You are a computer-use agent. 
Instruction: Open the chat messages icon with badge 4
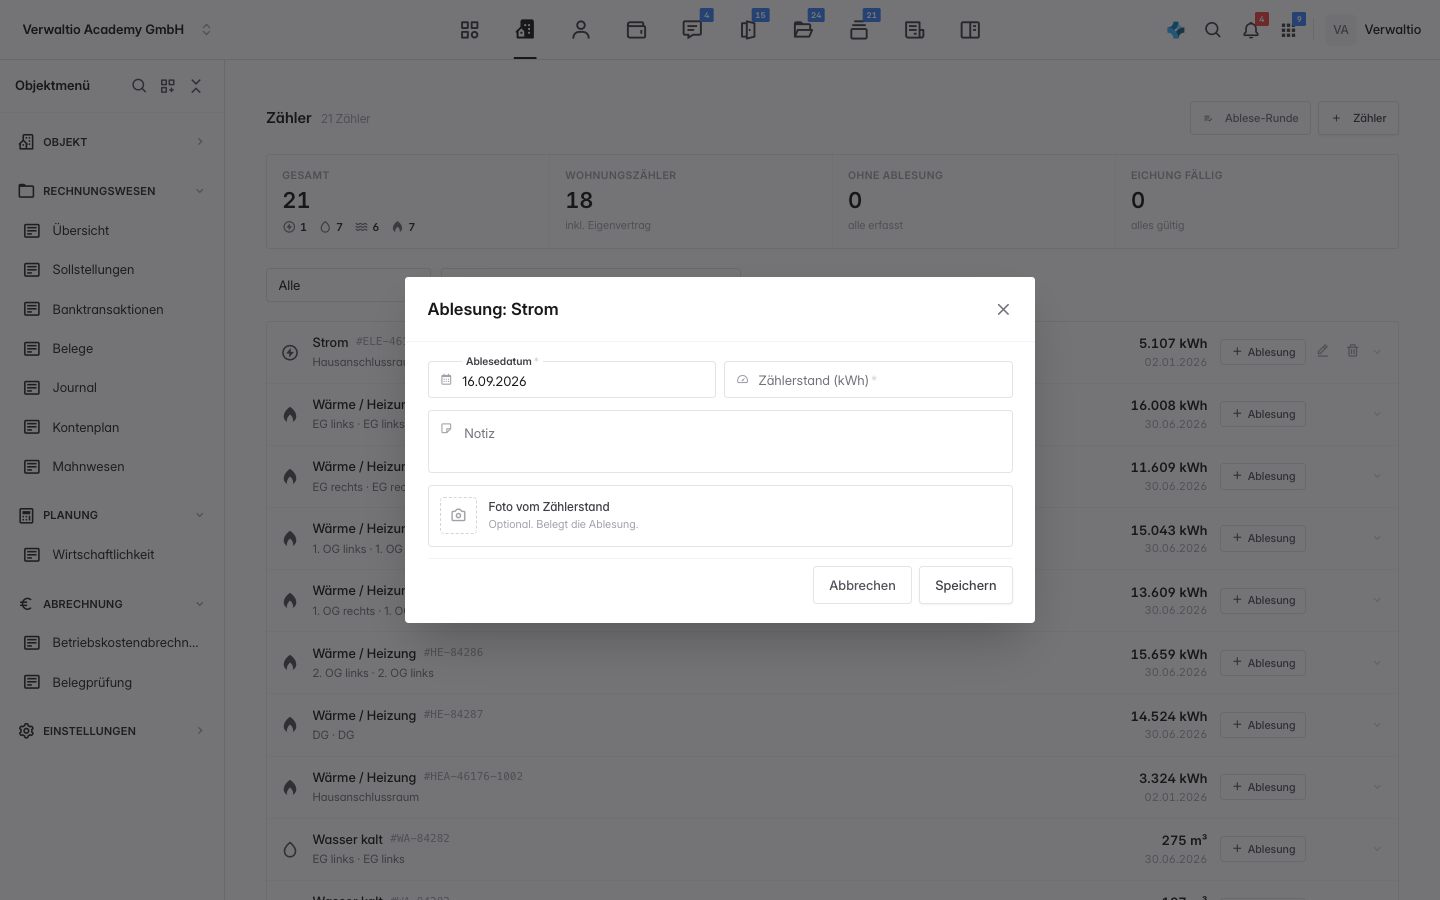pyautogui.click(x=692, y=30)
